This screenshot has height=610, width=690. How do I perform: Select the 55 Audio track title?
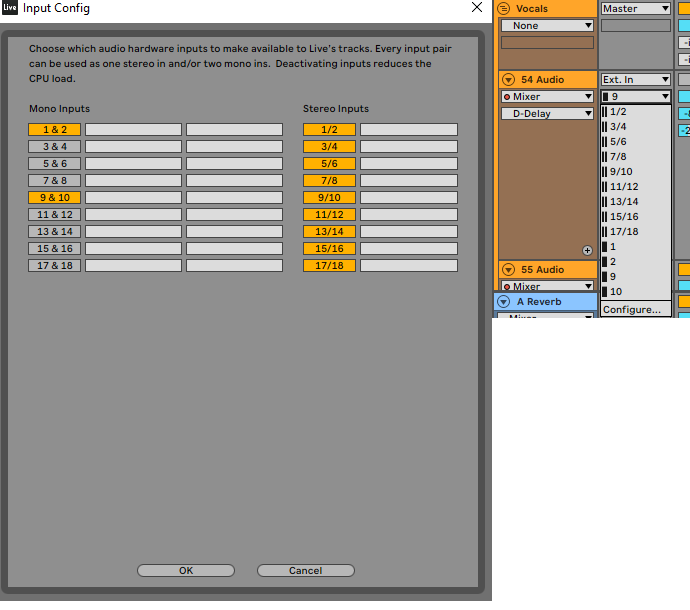pyautogui.click(x=543, y=270)
